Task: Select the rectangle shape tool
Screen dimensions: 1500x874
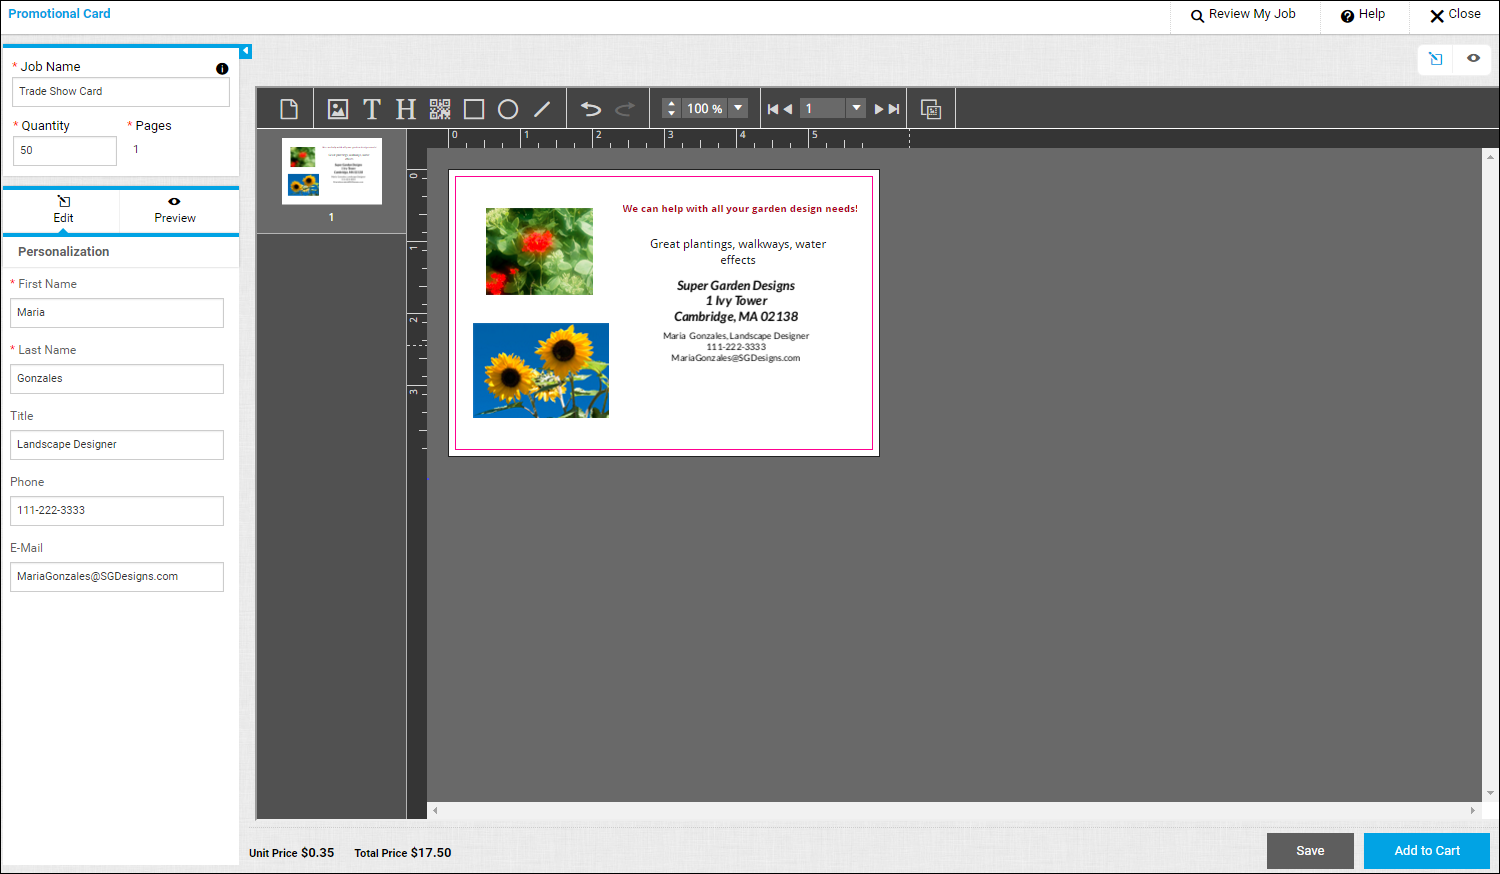Action: click(474, 109)
